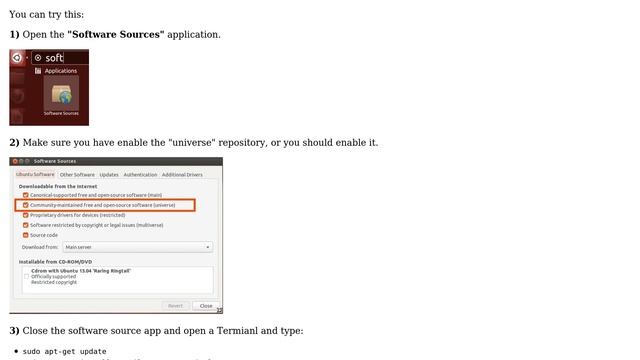
Task: Toggle the Cdrom with Ubuntu 13.04 checkbox
Action: point(27,276)
